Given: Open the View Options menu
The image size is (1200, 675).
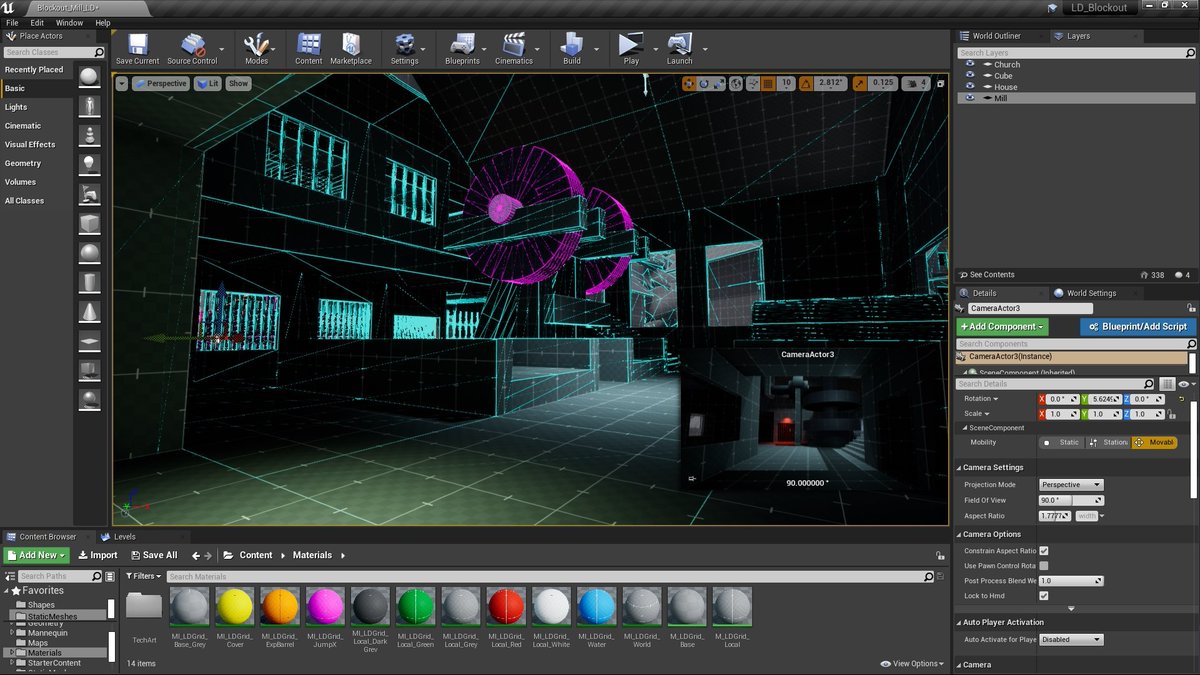Looking at the screenshot, I should (911, 663).
